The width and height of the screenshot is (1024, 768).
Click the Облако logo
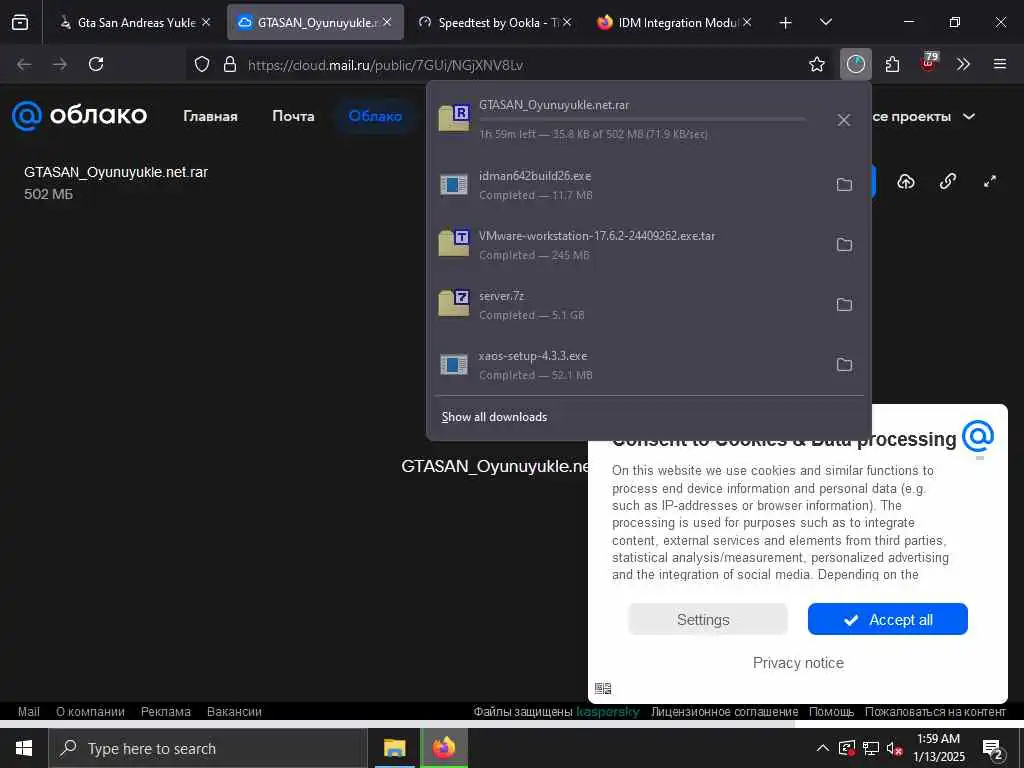click(x=79, y=116)
